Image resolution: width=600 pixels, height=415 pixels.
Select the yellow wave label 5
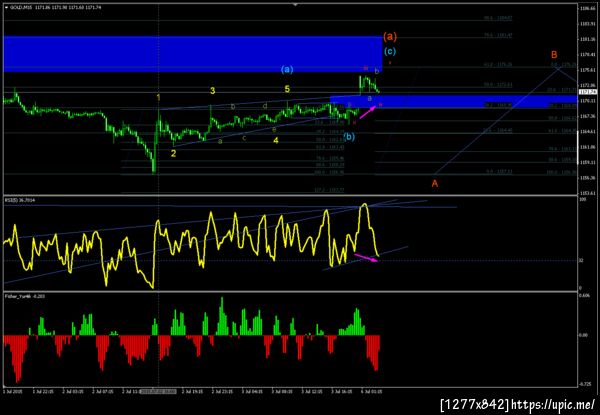[287, 89]
